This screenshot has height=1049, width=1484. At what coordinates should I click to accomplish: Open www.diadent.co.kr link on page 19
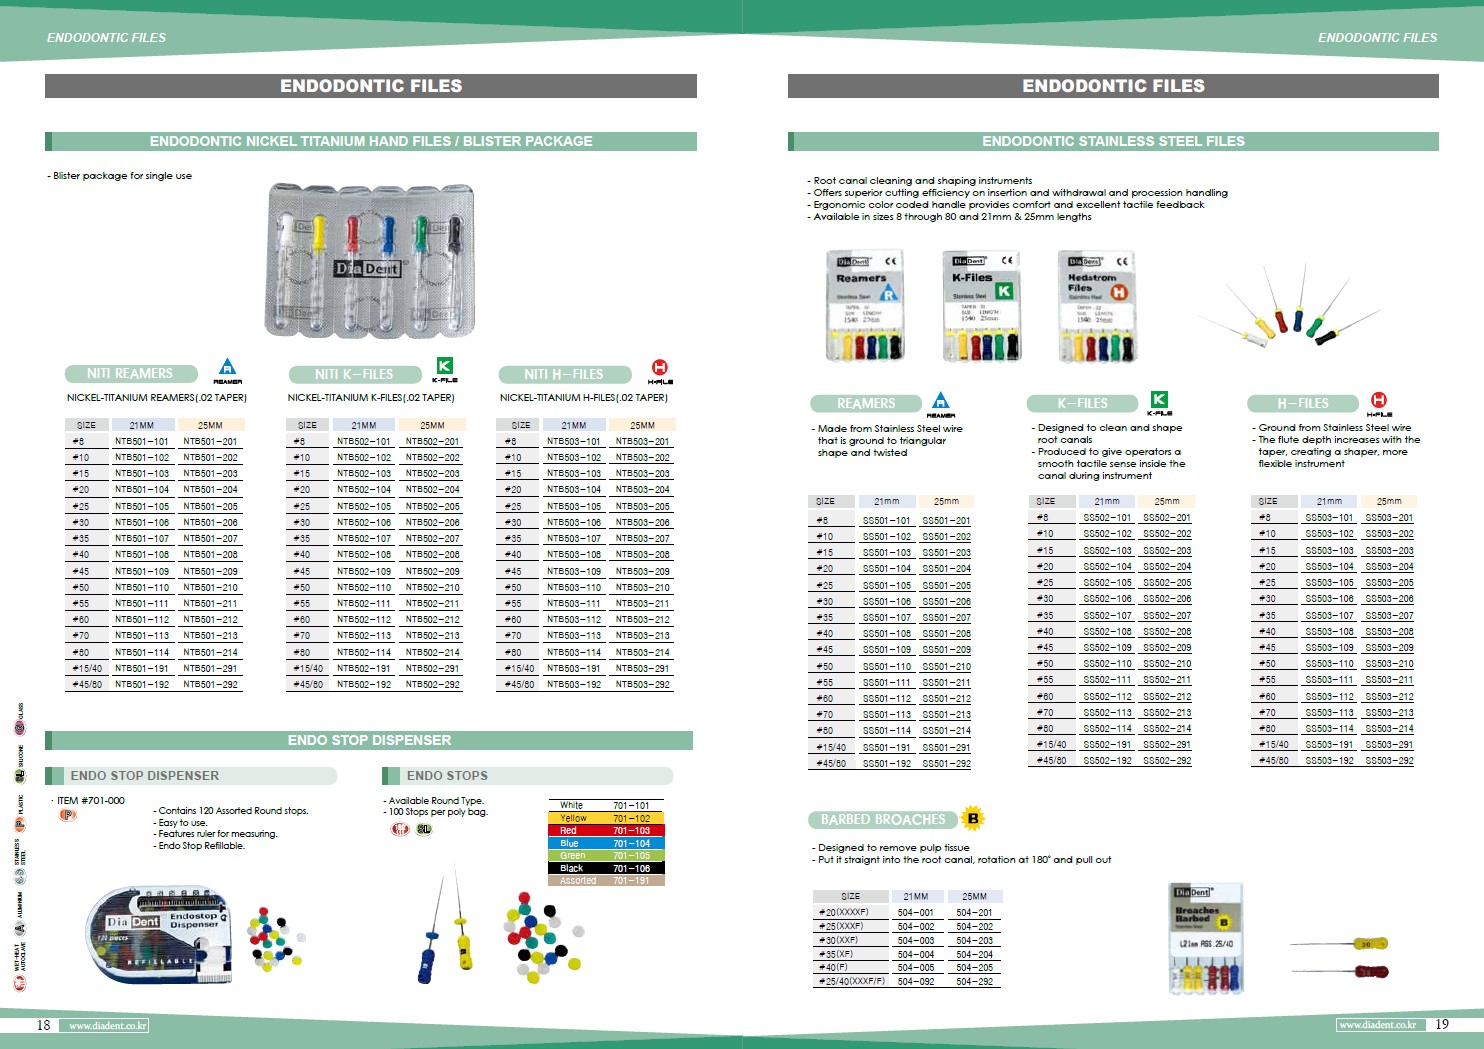coord(1377,1025)
